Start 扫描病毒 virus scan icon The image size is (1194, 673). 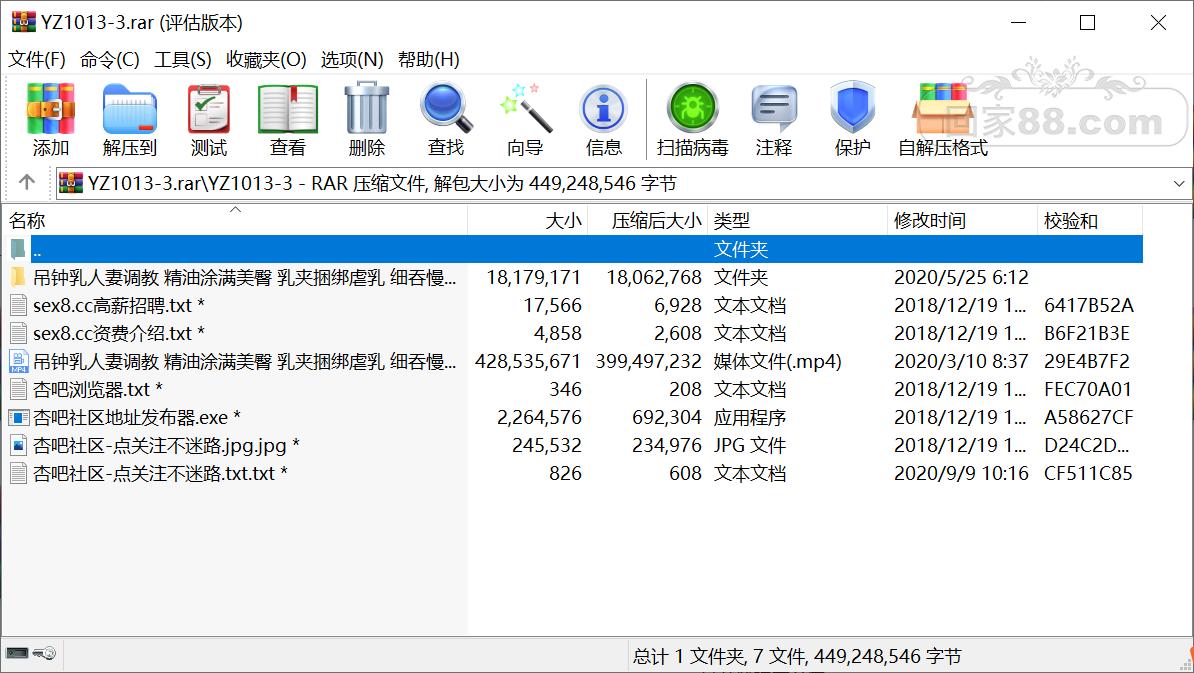(693, 120)
